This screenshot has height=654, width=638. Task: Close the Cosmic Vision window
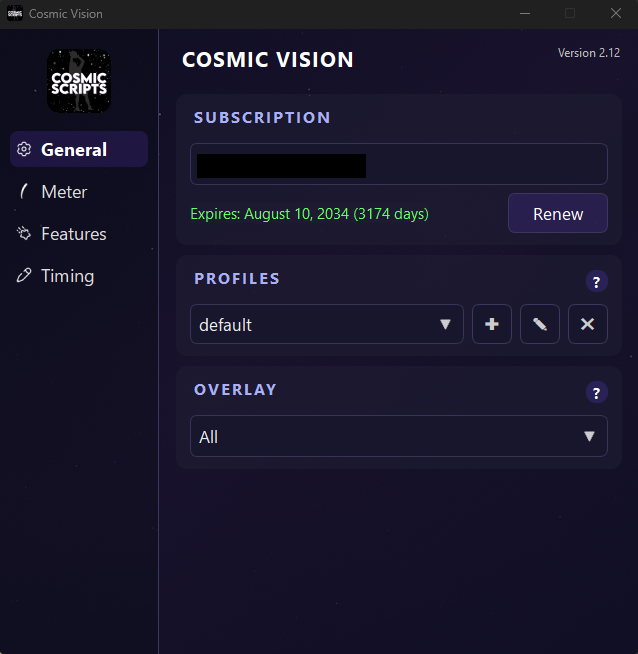(616, 13)
